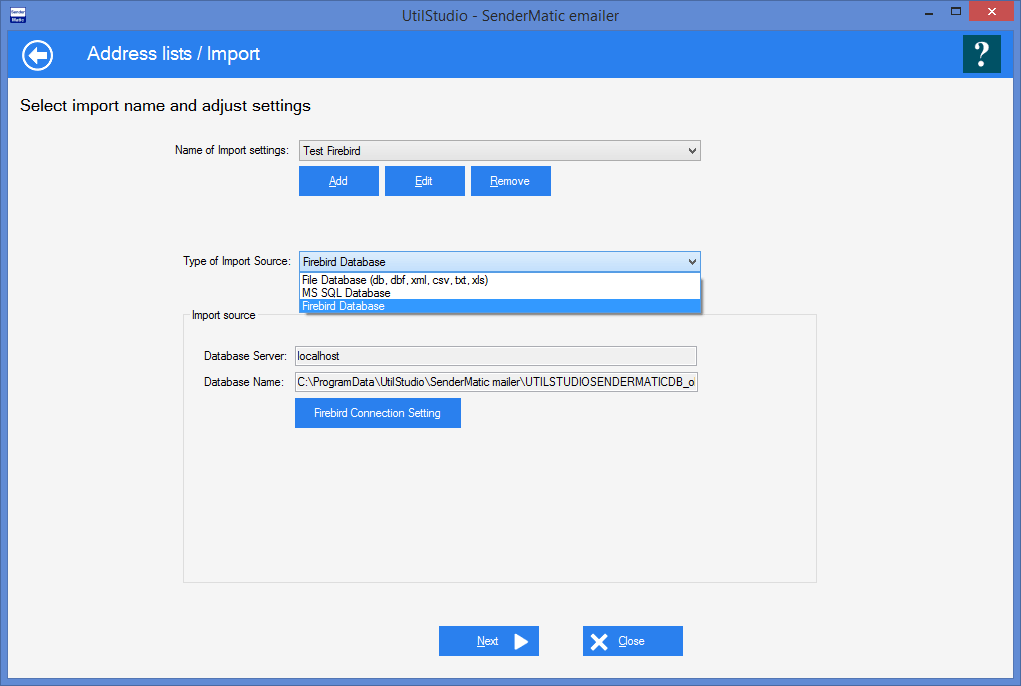Click the dropdown arrow icon on import settings
Image resolution: width=1021 pixels, height=686 pixels.
[x=692, y=150]
